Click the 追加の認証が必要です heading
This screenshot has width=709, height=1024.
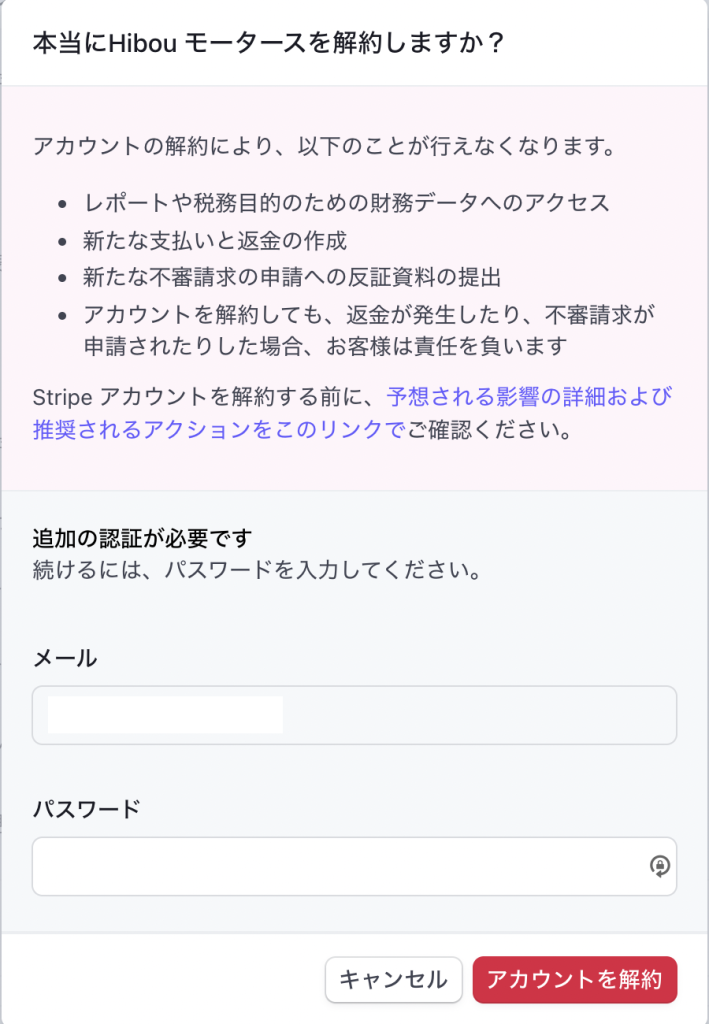pos(142,539)
